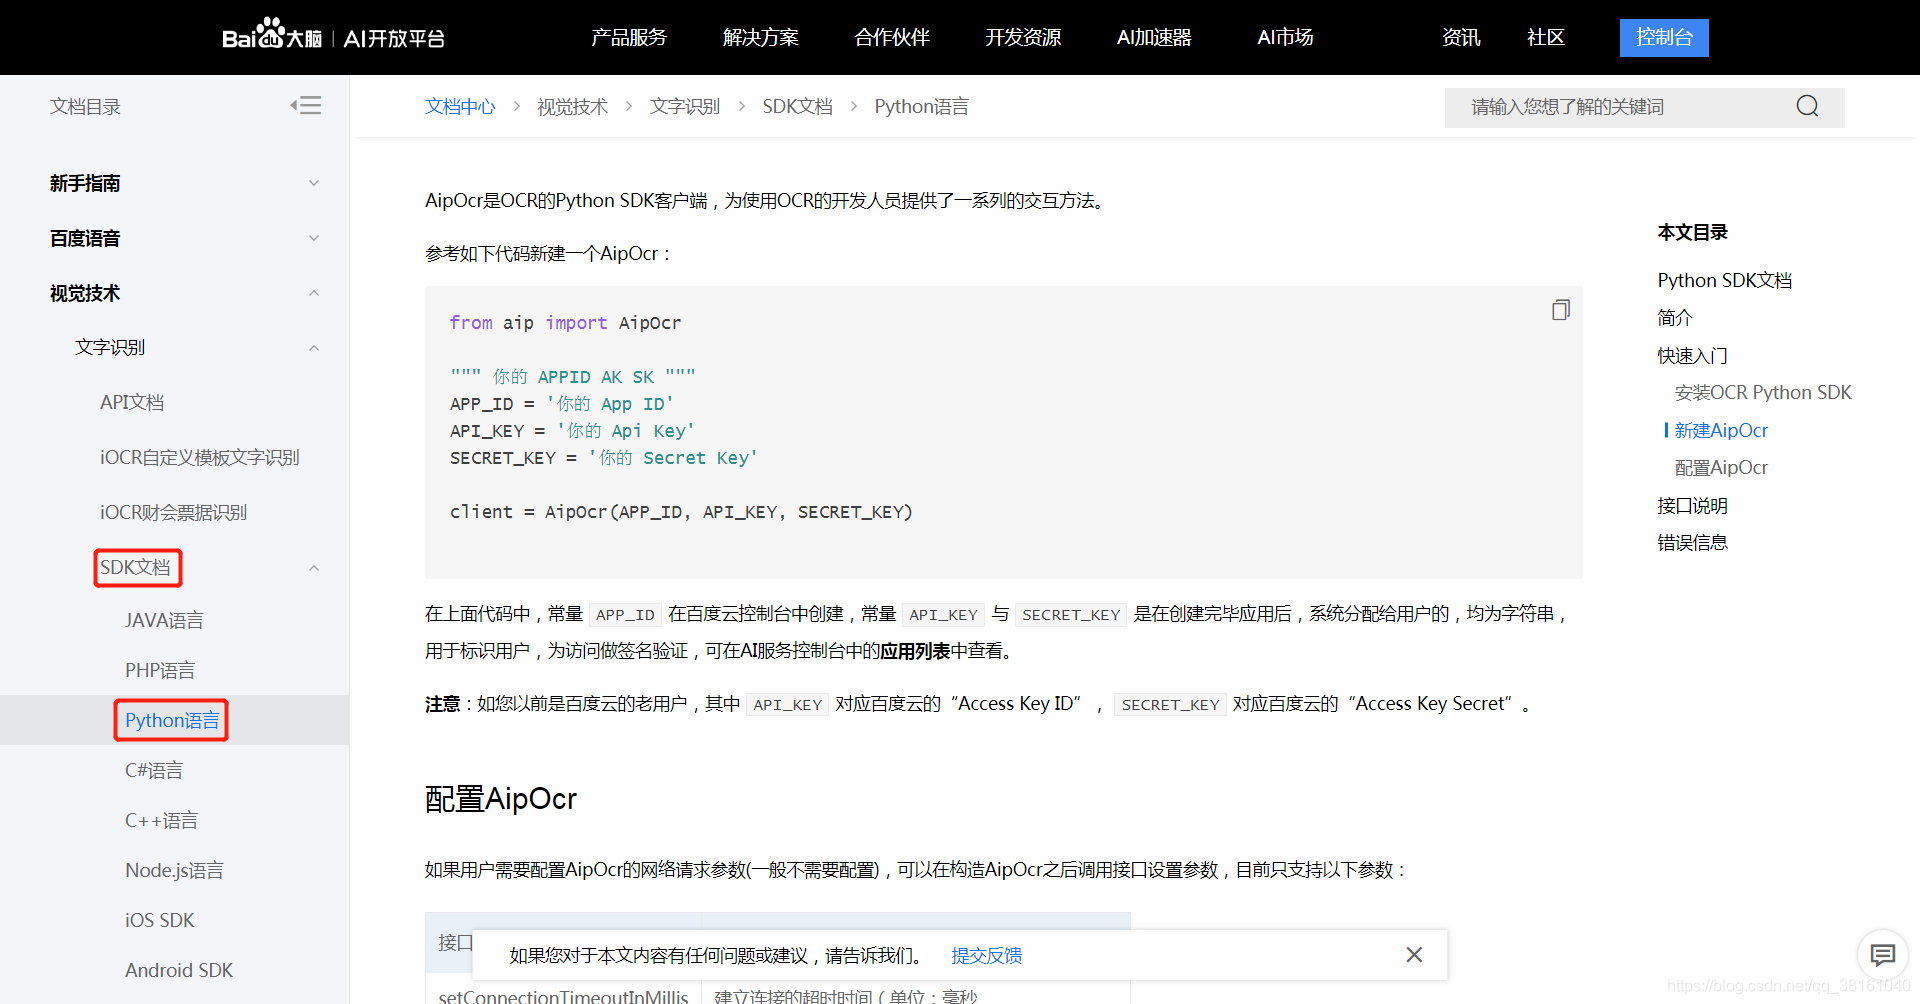Screen dimensions: 1920x1004
Task: Click the search magnifier icon
Action: (x=1806, y=105)
